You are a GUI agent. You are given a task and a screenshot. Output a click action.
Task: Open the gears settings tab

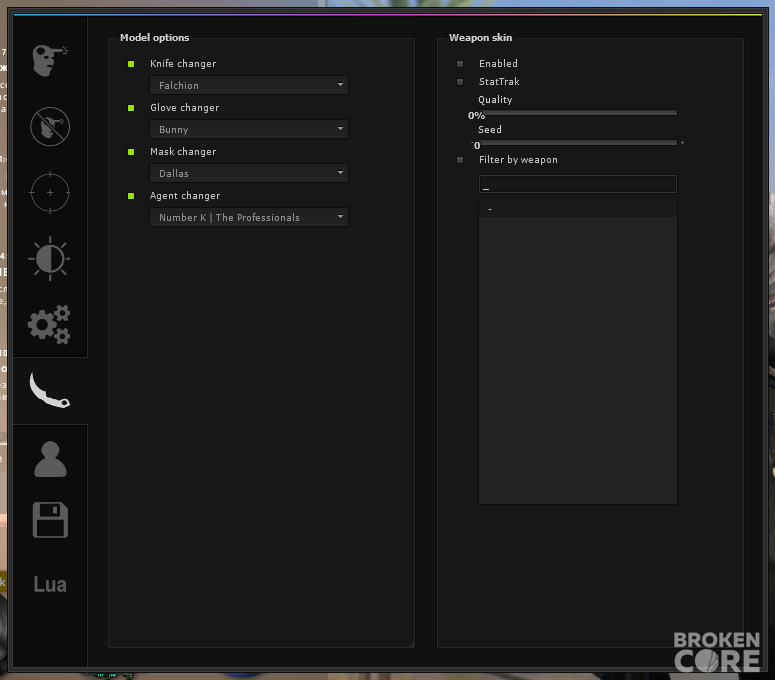(49, 325)
